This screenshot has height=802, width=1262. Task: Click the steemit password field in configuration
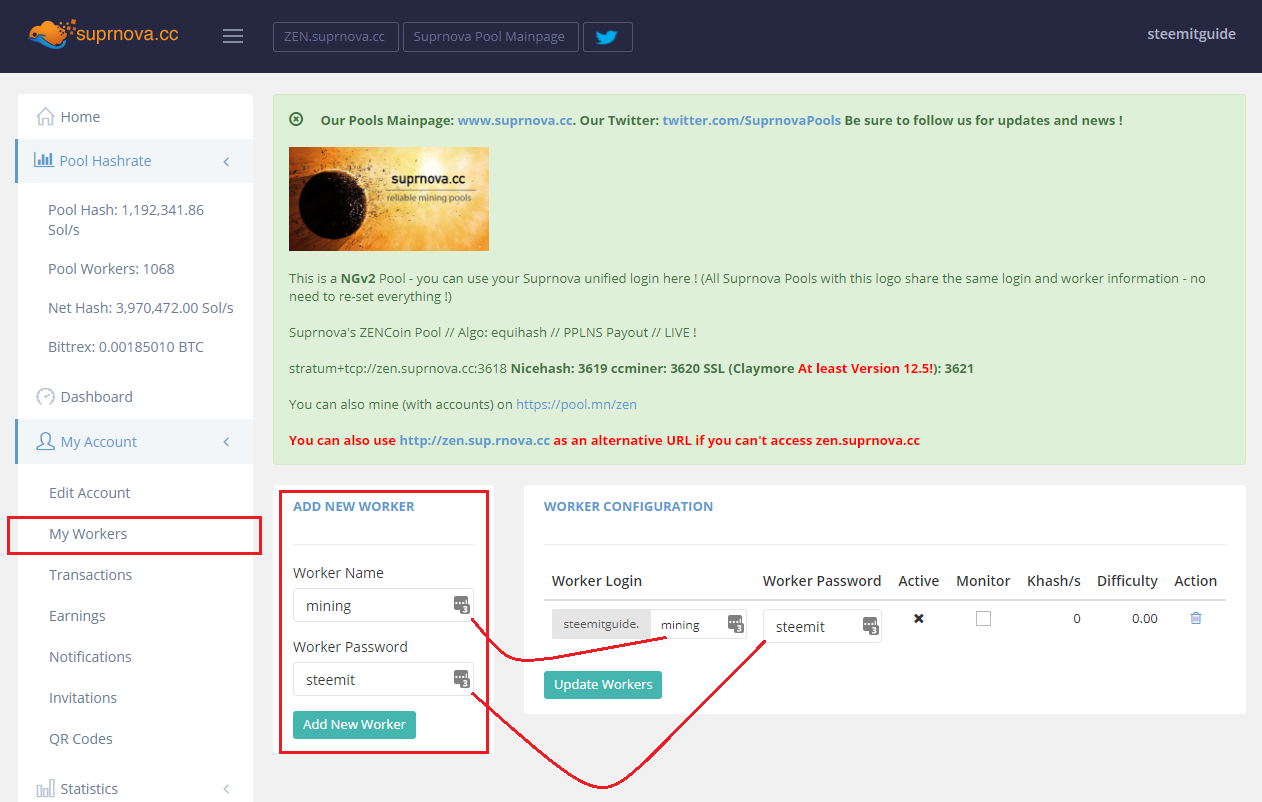(x=822, y=626)
